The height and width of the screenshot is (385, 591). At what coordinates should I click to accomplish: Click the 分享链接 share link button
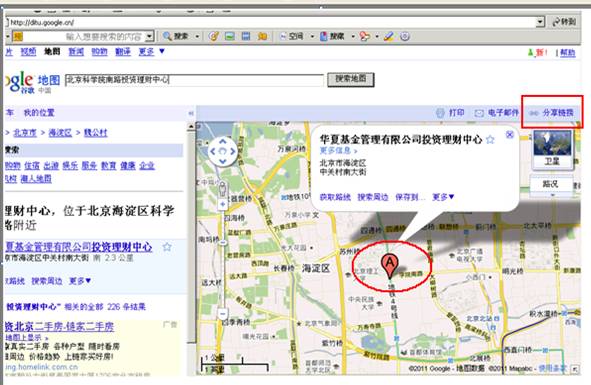pyautogui.click(x=552, y=113)
